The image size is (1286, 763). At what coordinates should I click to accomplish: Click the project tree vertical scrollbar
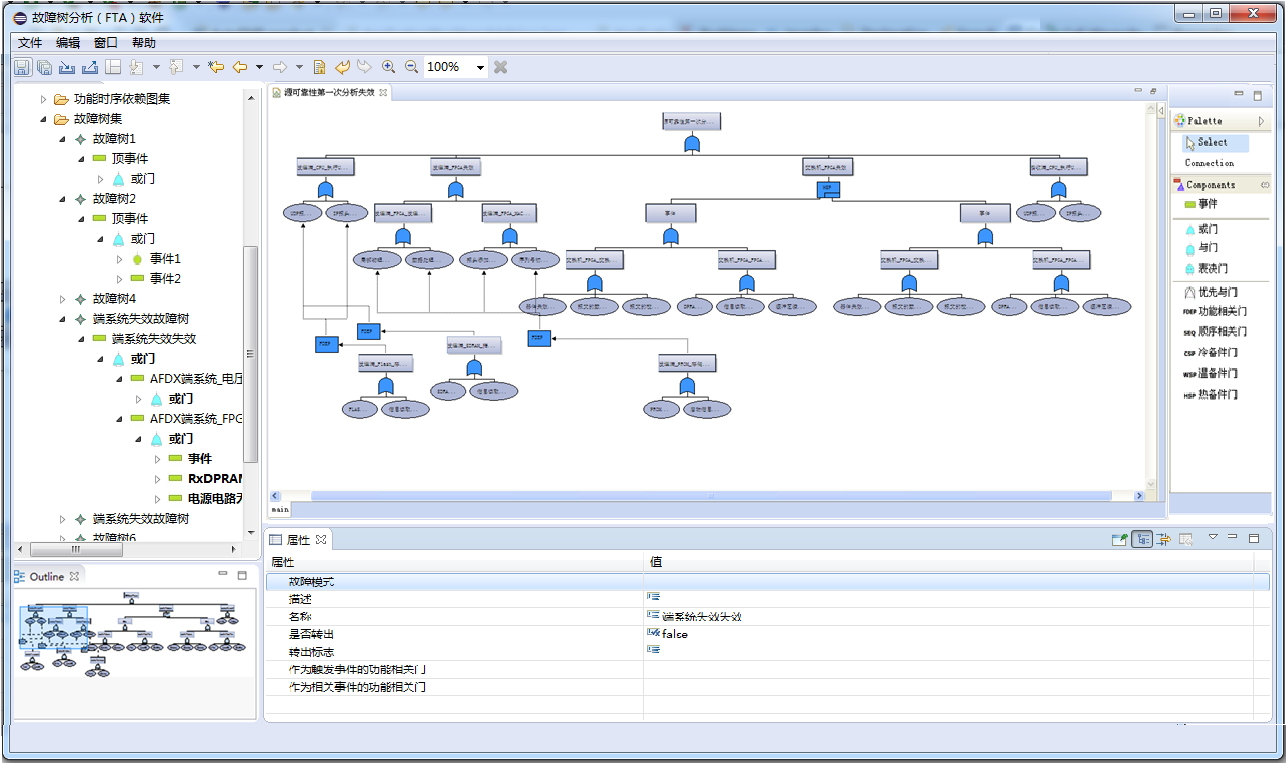click(251, 354)
